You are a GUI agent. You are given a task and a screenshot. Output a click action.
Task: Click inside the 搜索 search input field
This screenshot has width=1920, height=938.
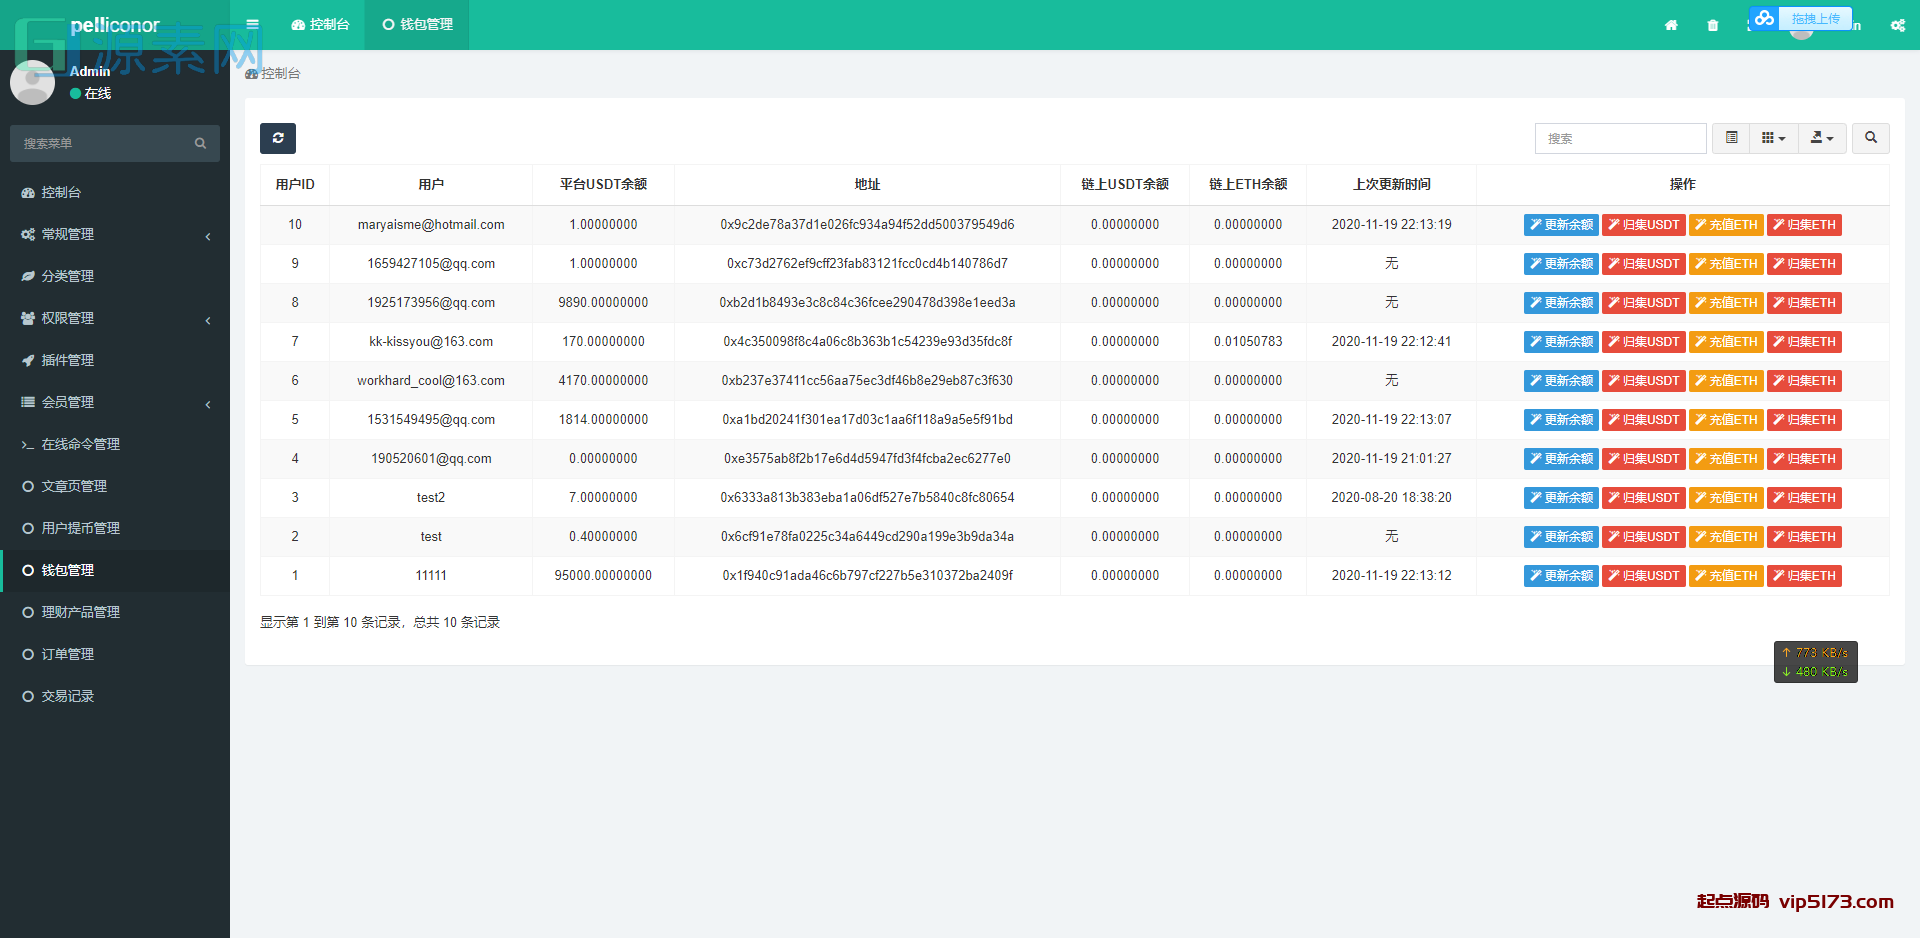click(x=1620, y=138)
